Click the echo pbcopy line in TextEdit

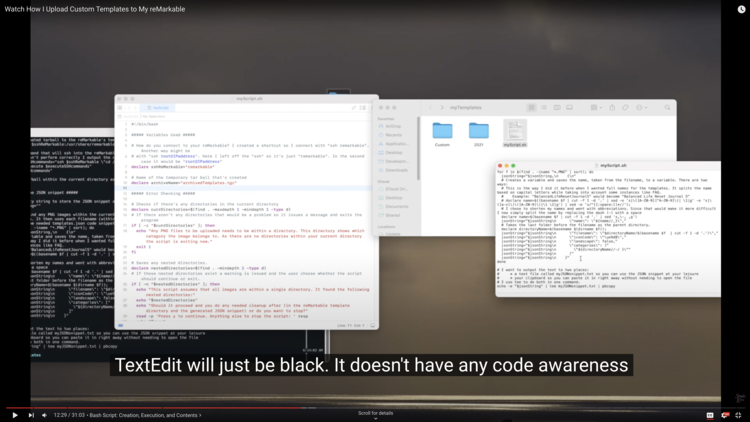click(556, 286)
